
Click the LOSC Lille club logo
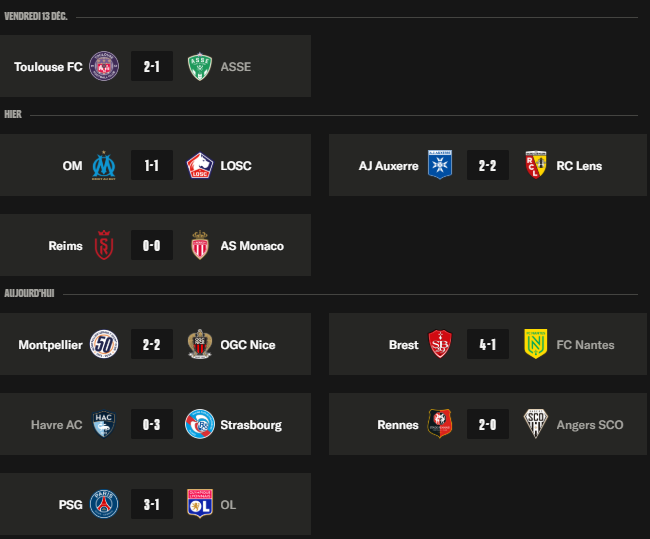point(201,166)
